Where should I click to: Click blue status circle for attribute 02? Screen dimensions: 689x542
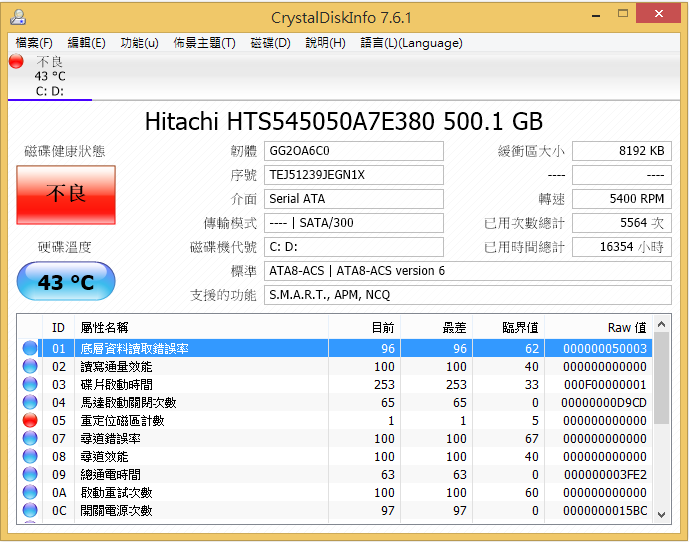tap(30, 366)
